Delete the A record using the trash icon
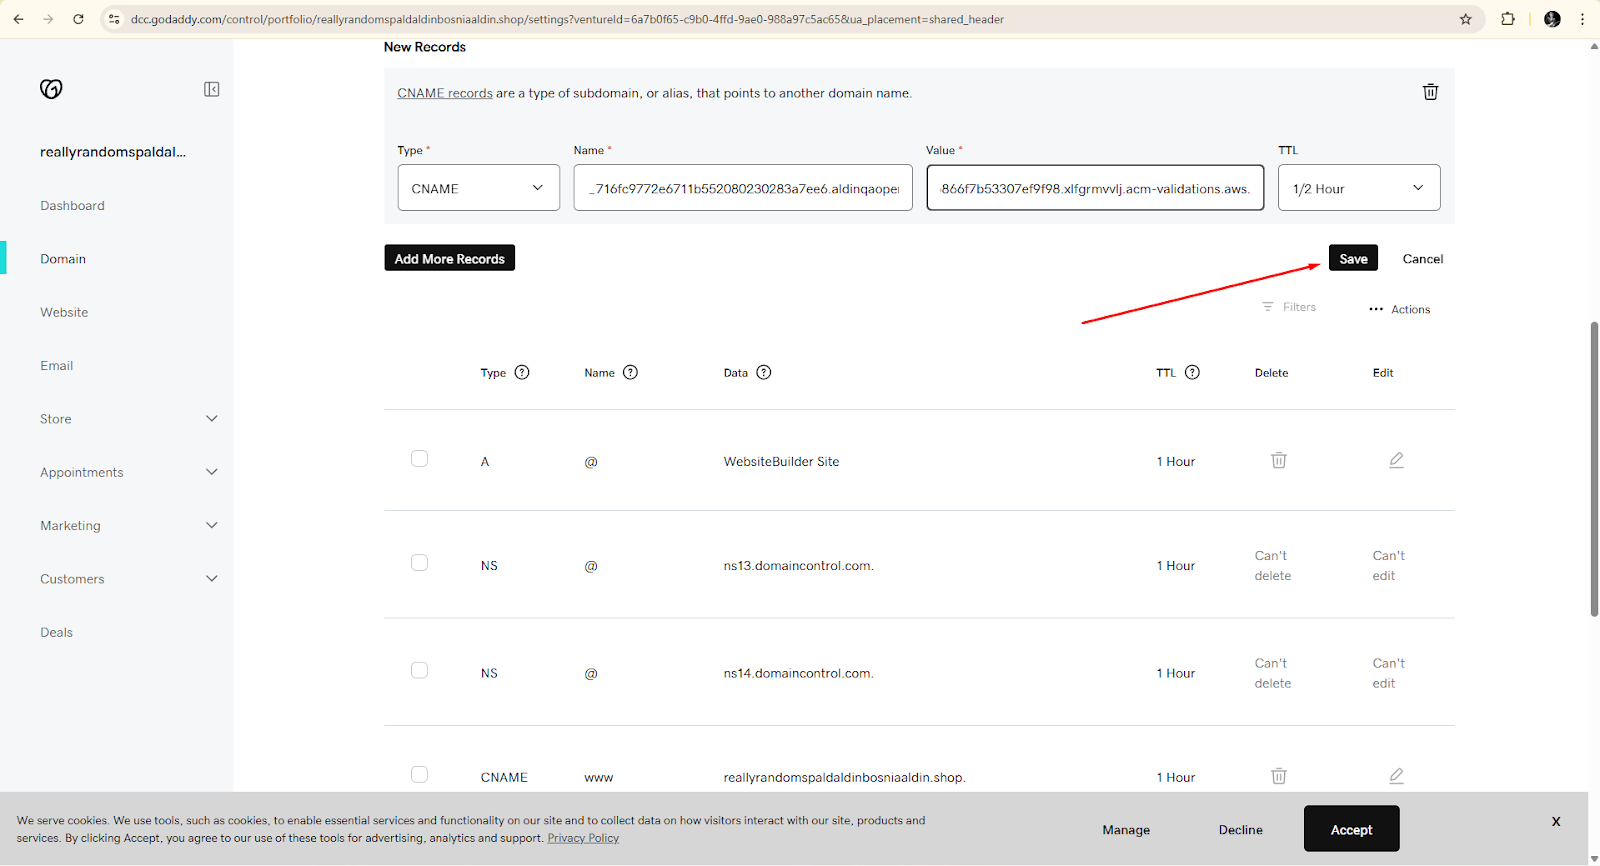 pyautogui.click(x=1278, y=461)
